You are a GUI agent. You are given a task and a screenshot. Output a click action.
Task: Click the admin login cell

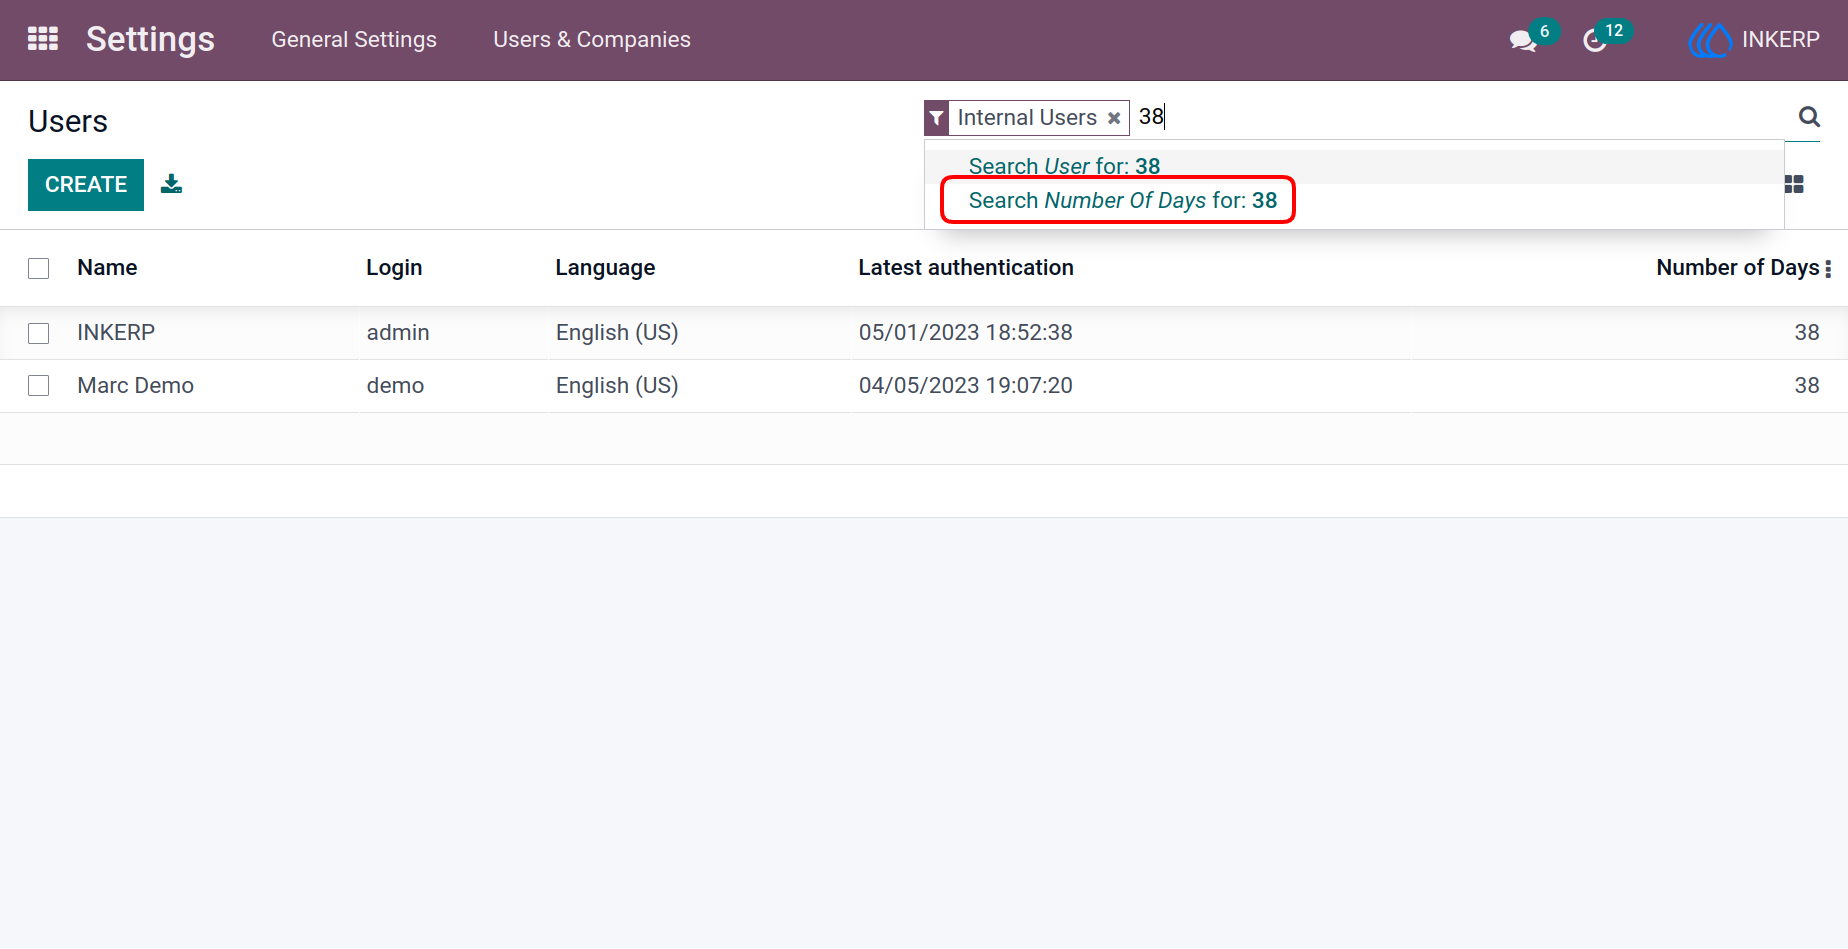pyautogui.click(x=398, y=333)
